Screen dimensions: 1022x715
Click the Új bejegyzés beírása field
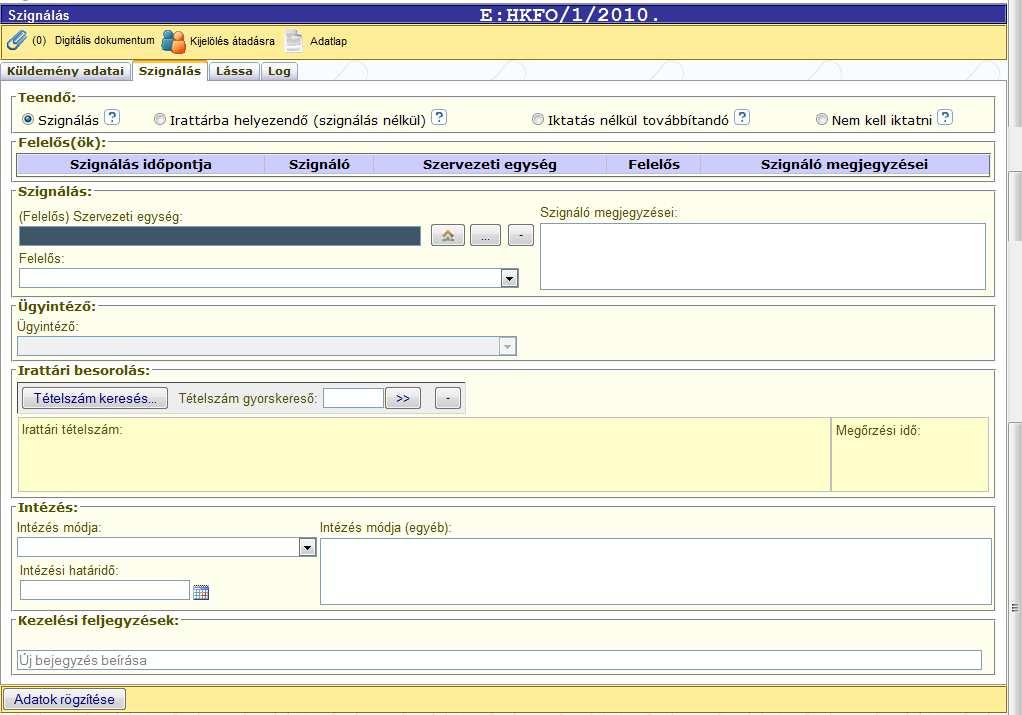tap(499, 660)
